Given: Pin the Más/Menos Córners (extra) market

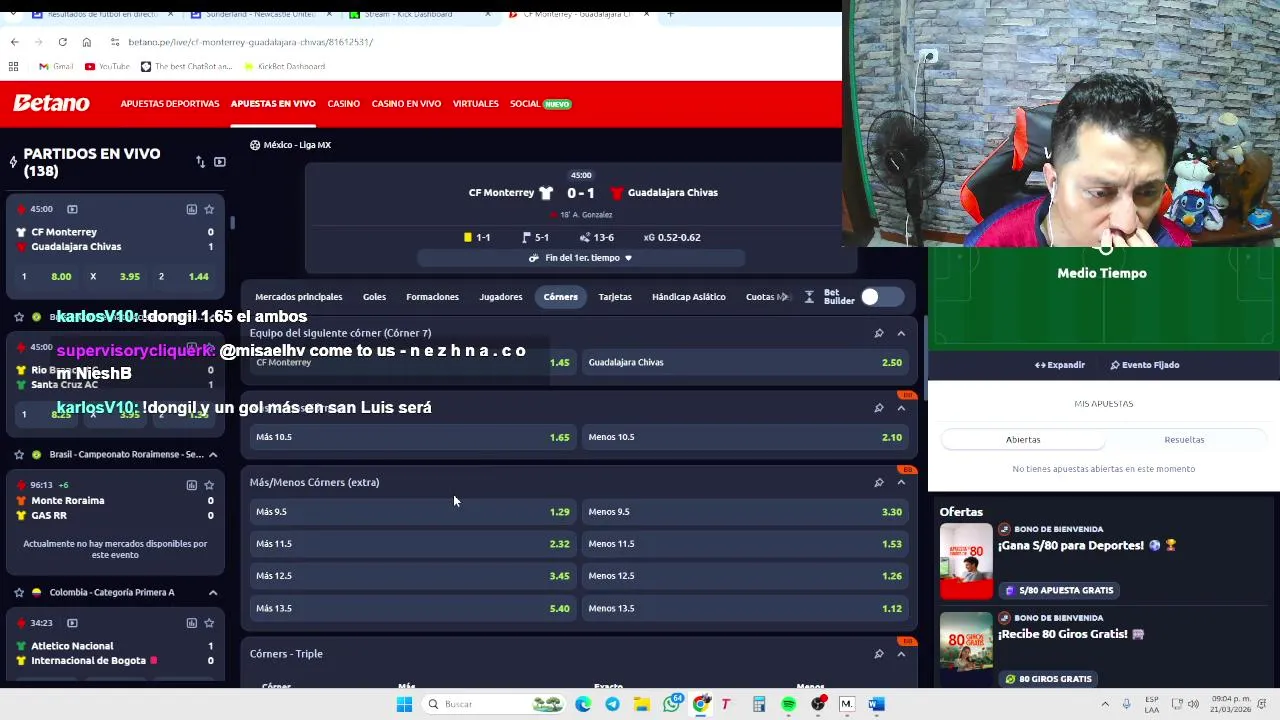Looking at the screenshot, I should pos(879,482).
